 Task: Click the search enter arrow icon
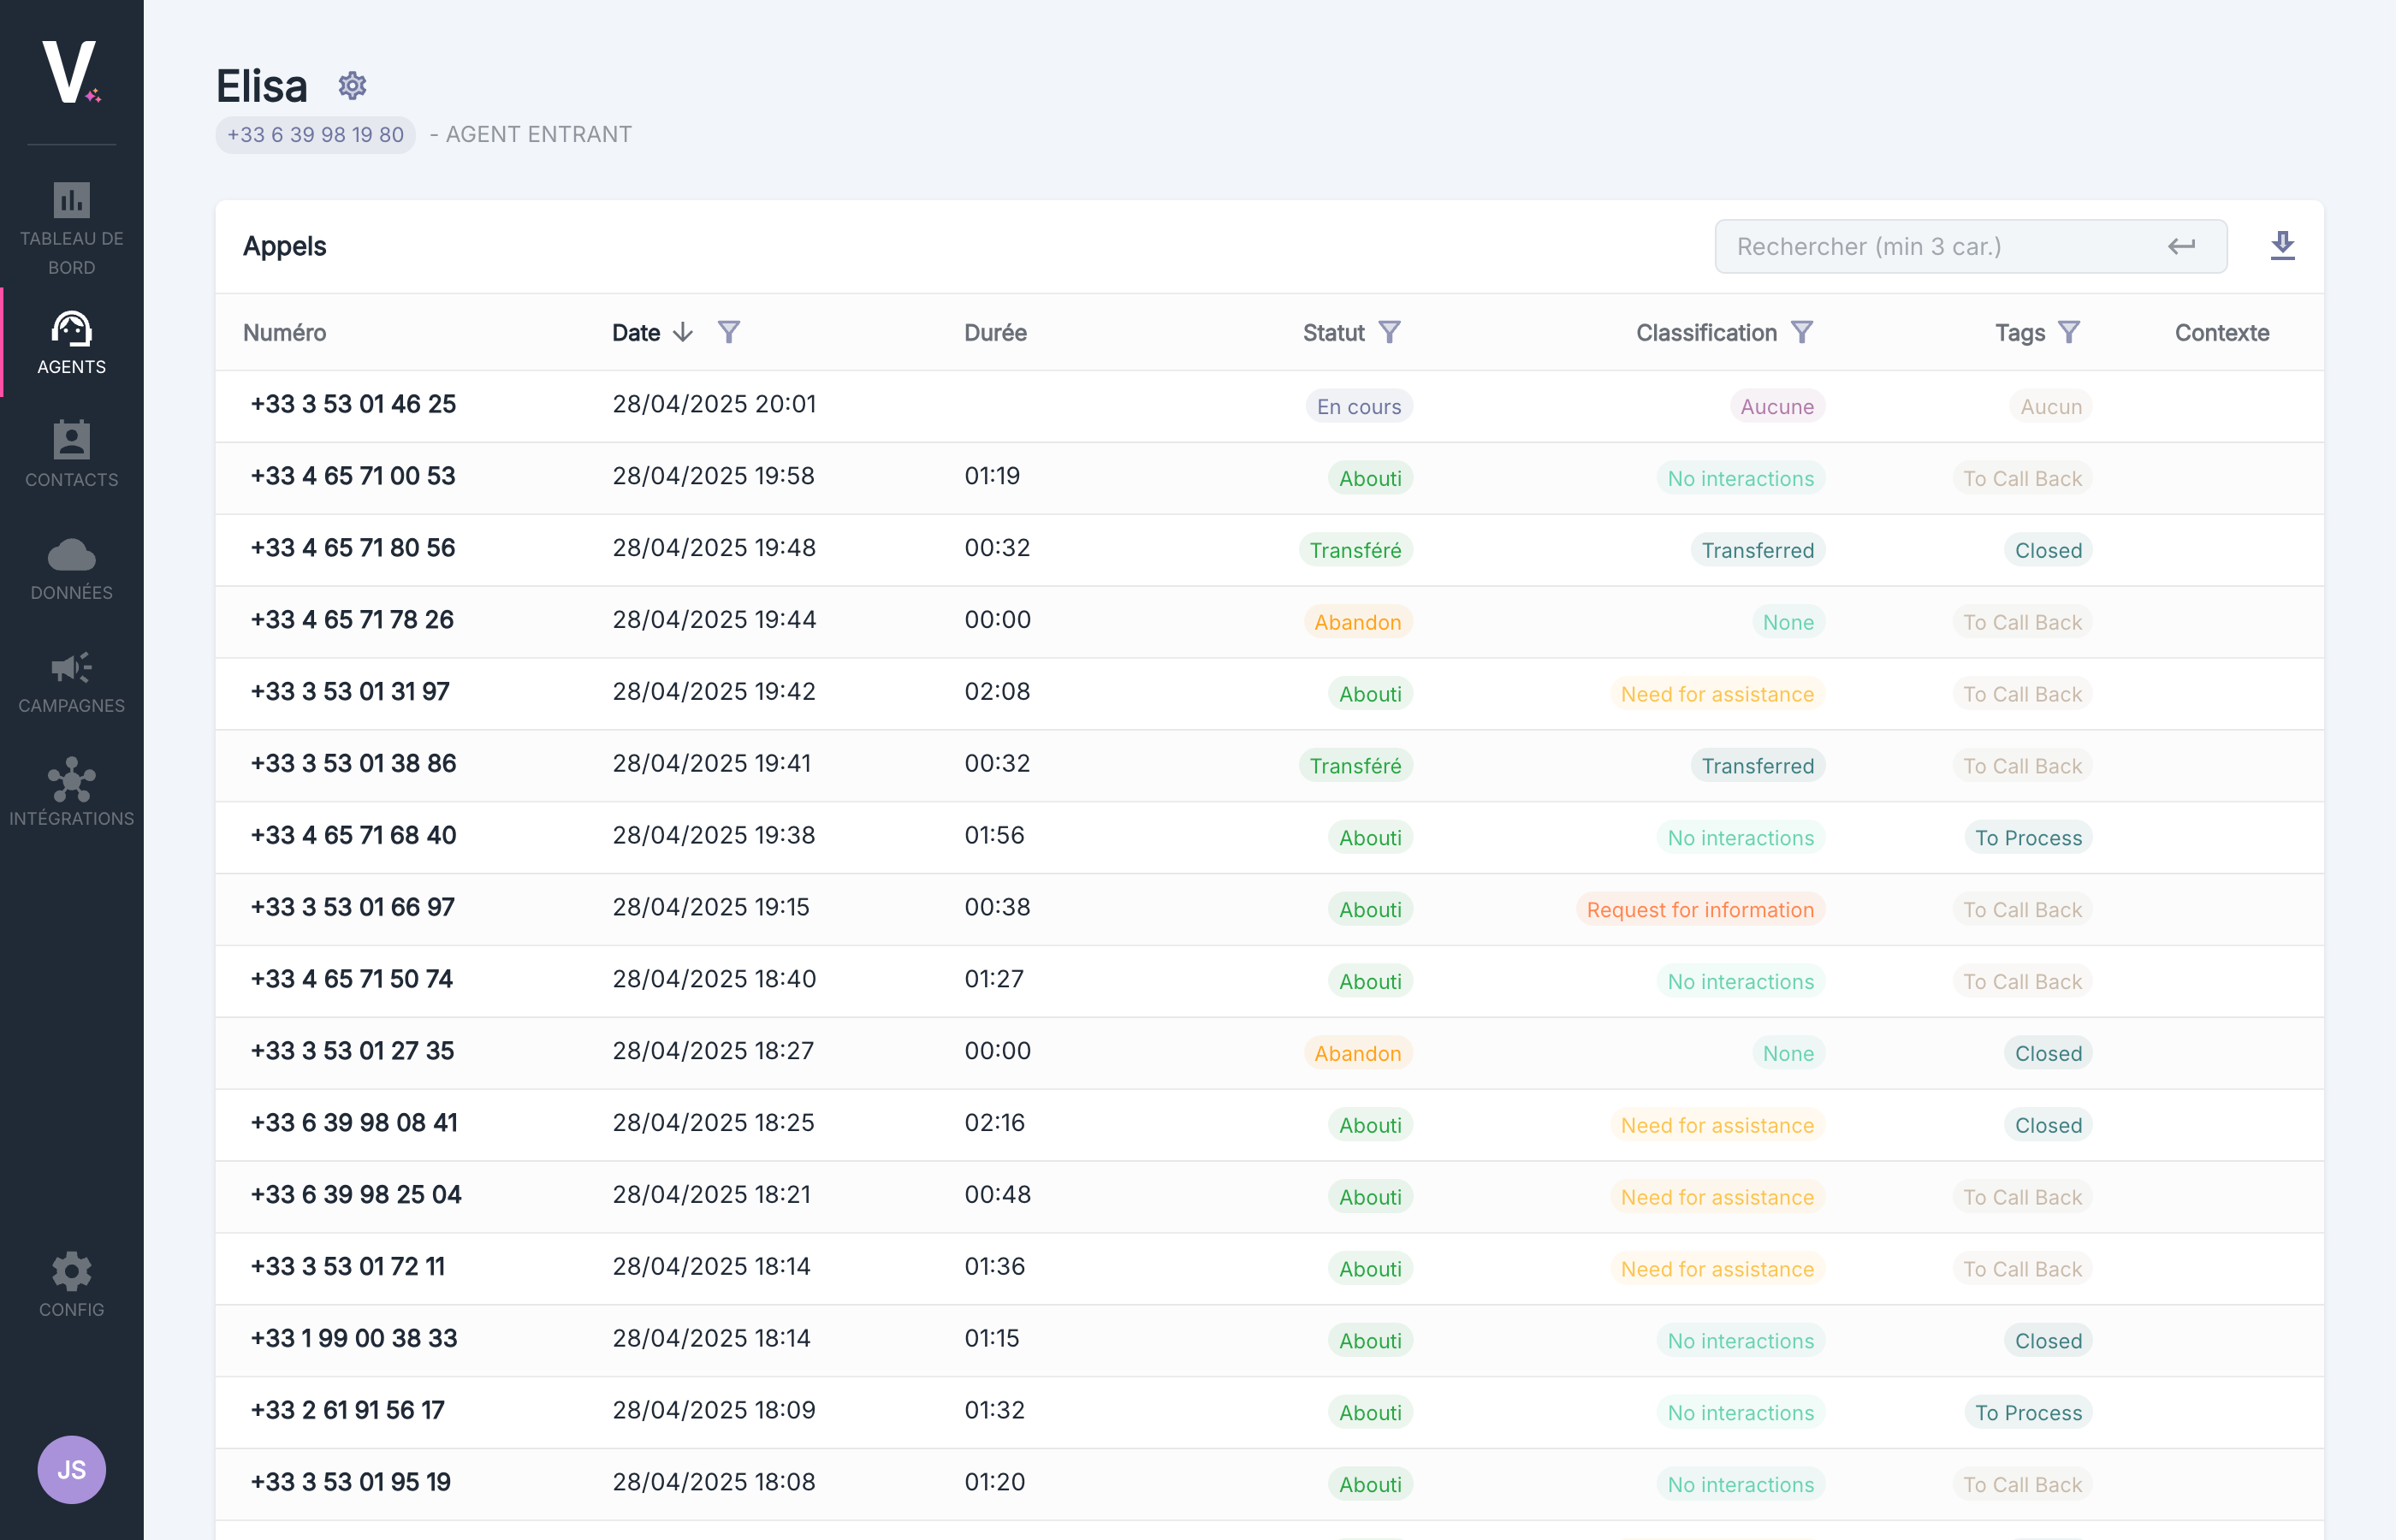click(x=2181, y=246)
